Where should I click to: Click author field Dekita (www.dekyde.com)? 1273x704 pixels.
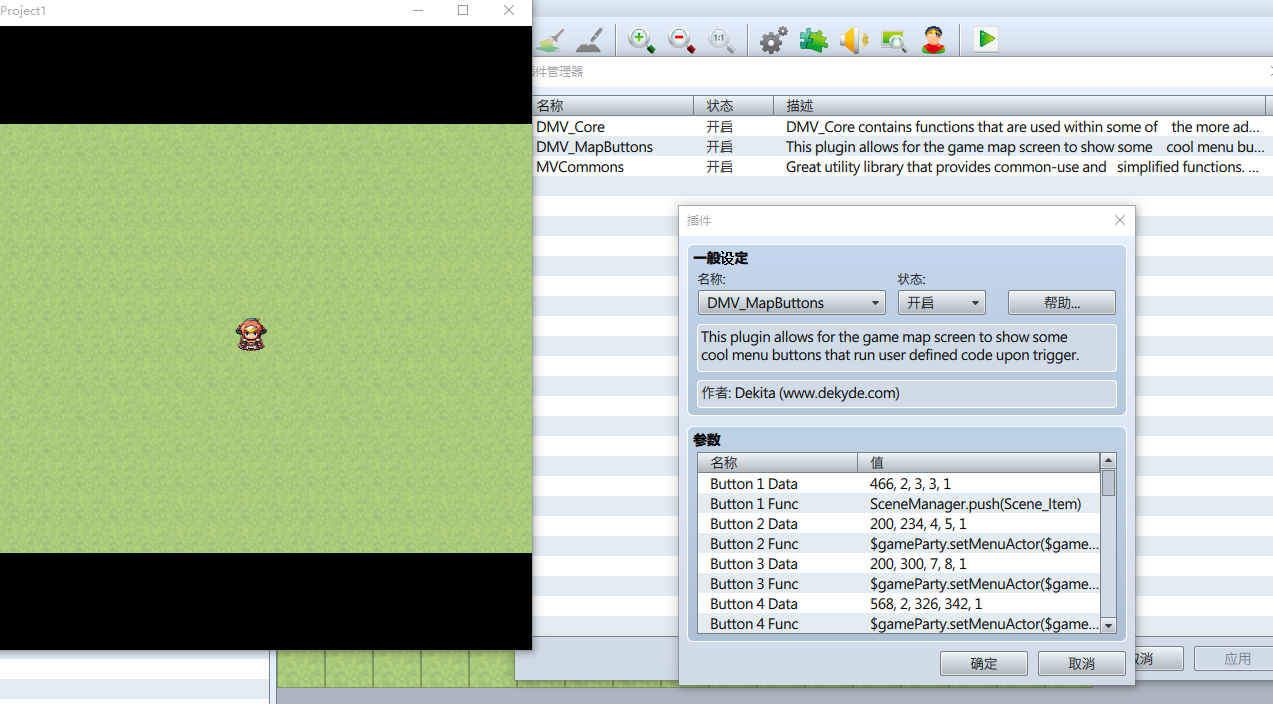tap(906, 394)
